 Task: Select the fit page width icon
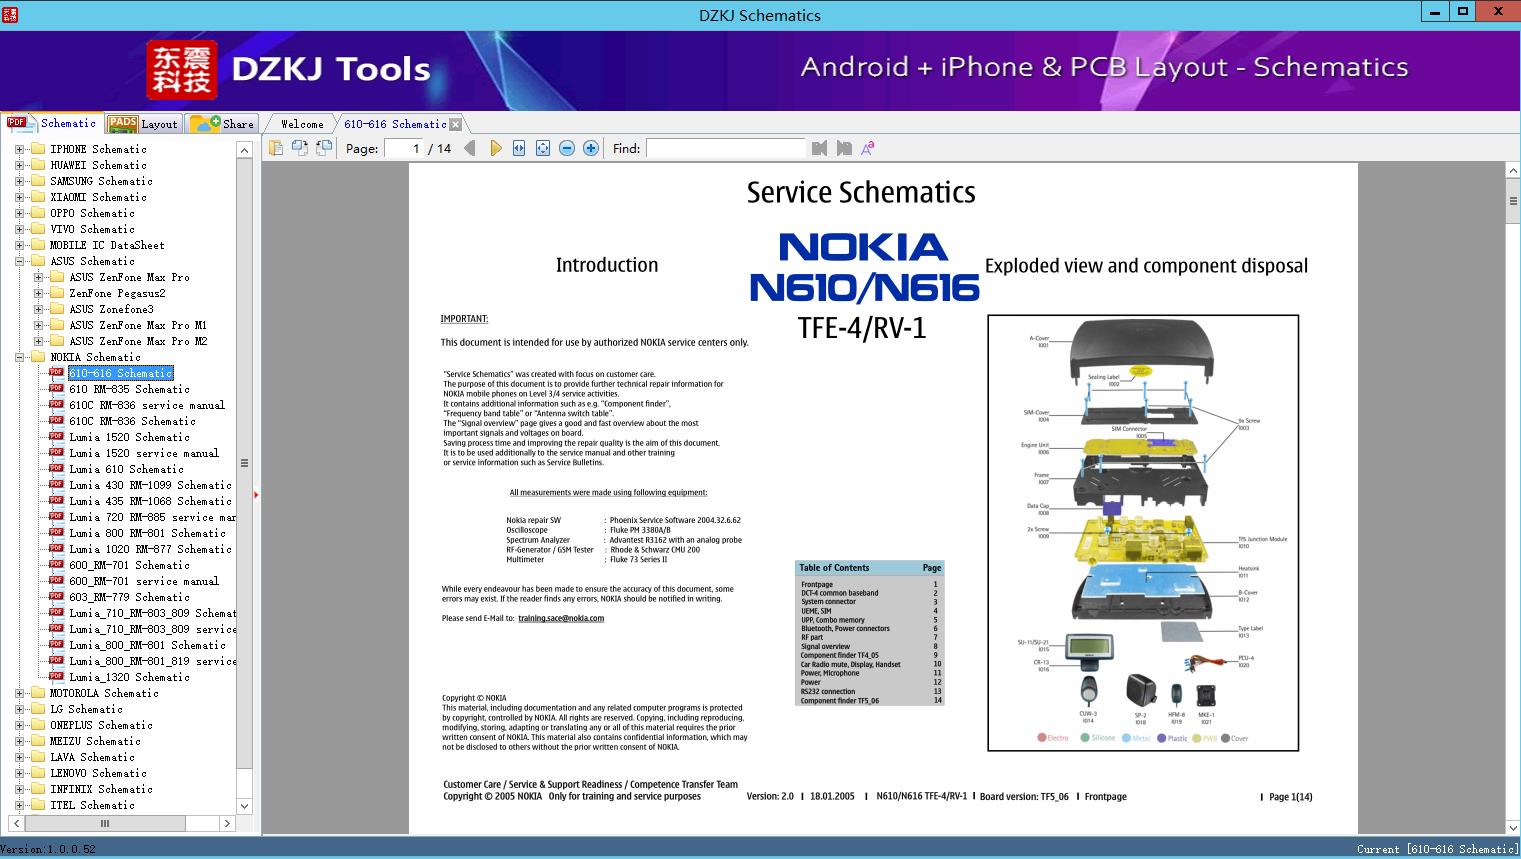(x=519, y=147)
